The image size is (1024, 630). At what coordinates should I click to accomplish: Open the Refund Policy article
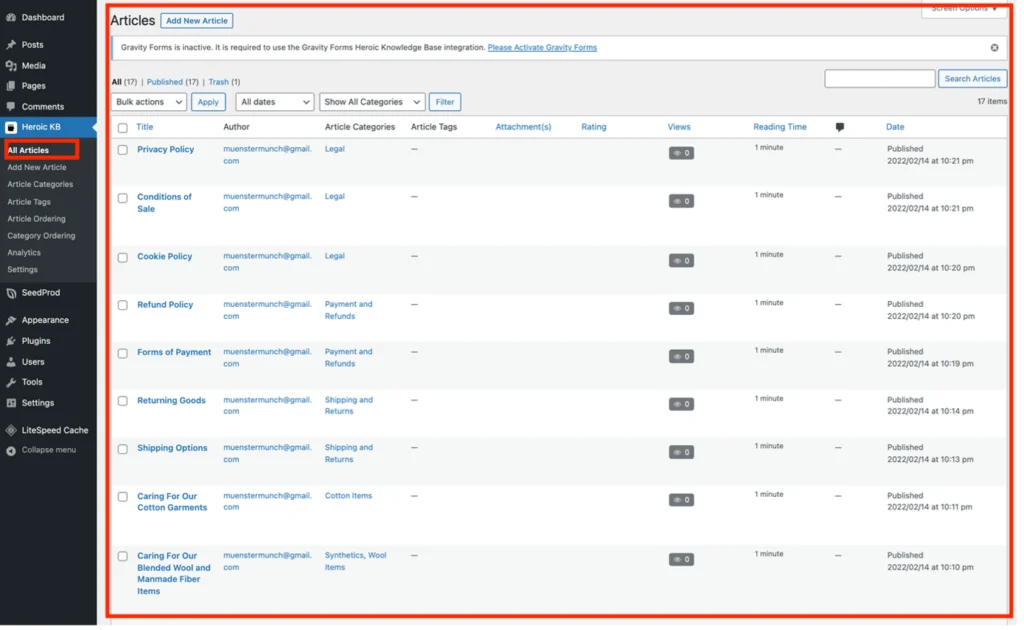[166, 306]
